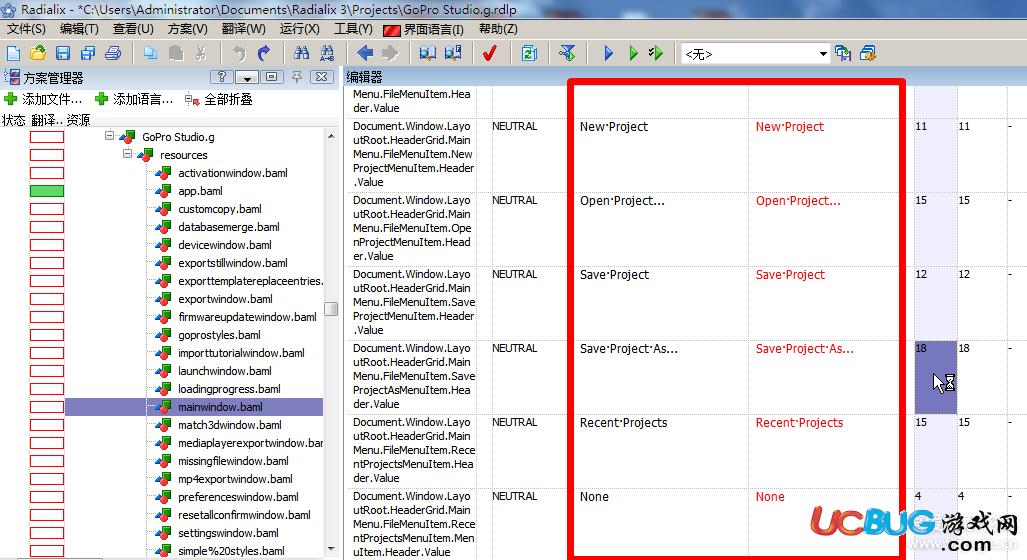
Task: Click the panel float window button
Action: point(271,77)
